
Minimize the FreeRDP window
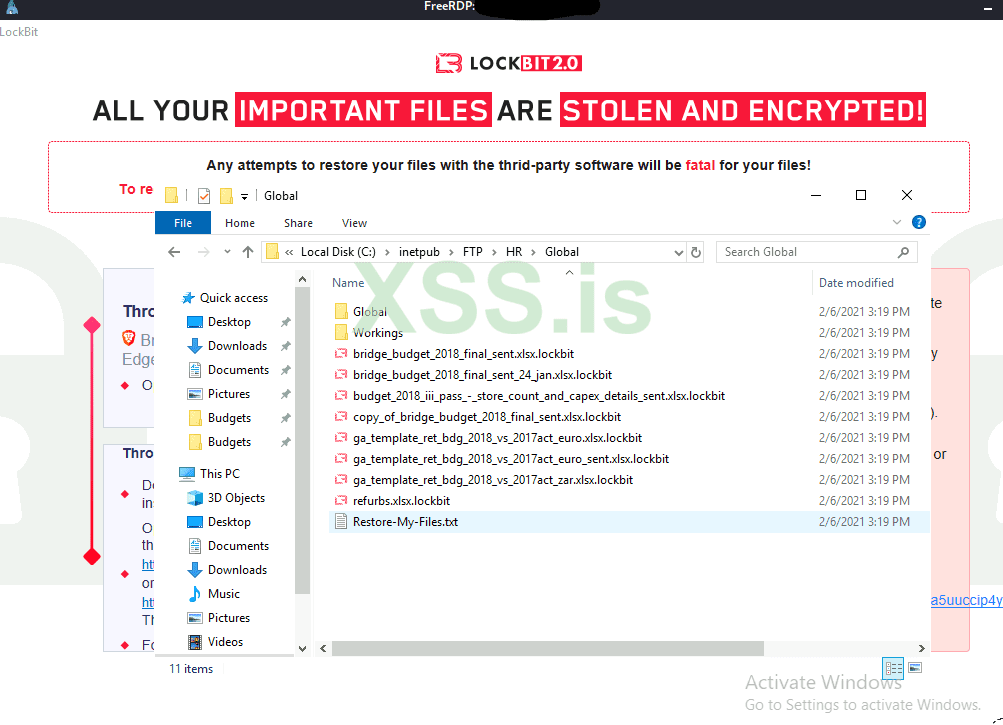[x=987, y=8]
